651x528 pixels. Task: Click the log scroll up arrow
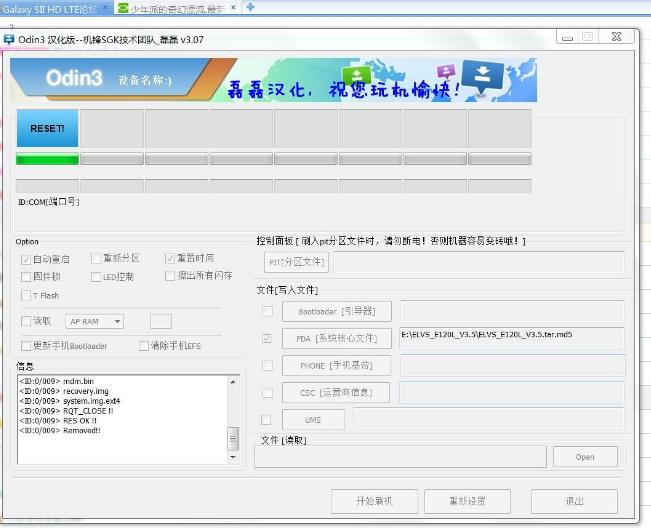click(x=233, y=381)
